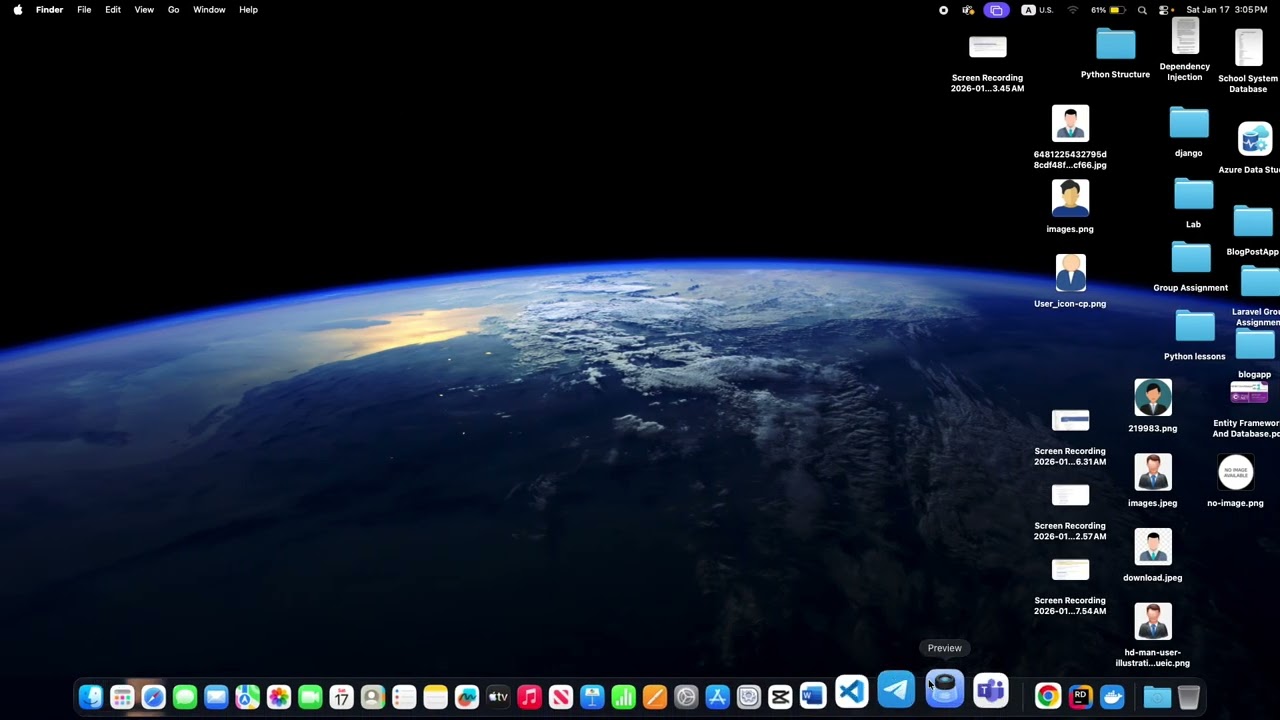Launch Notes from the Dock

point(435,697)
